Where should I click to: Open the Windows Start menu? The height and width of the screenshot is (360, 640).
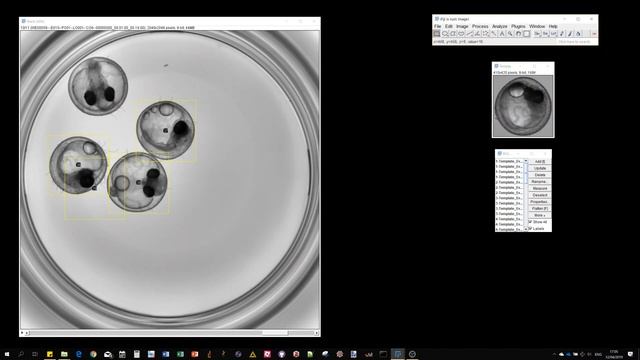(x=7, y=354)
